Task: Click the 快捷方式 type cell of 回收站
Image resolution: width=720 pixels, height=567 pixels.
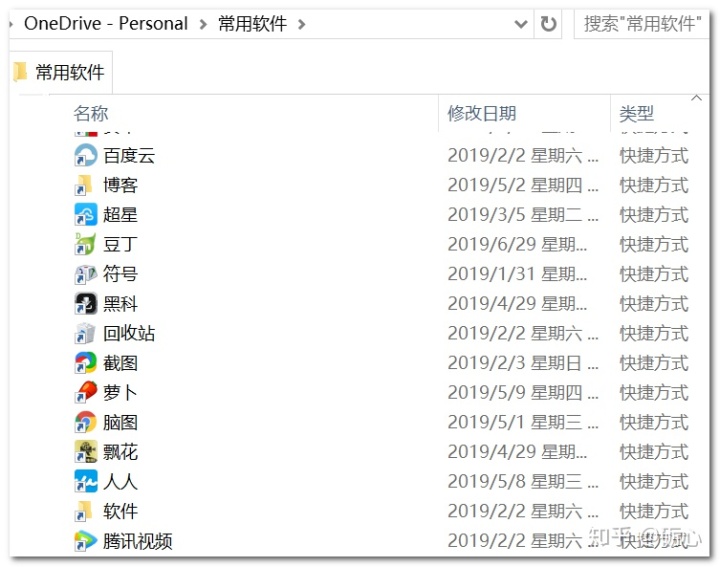Action: point(654,333)
